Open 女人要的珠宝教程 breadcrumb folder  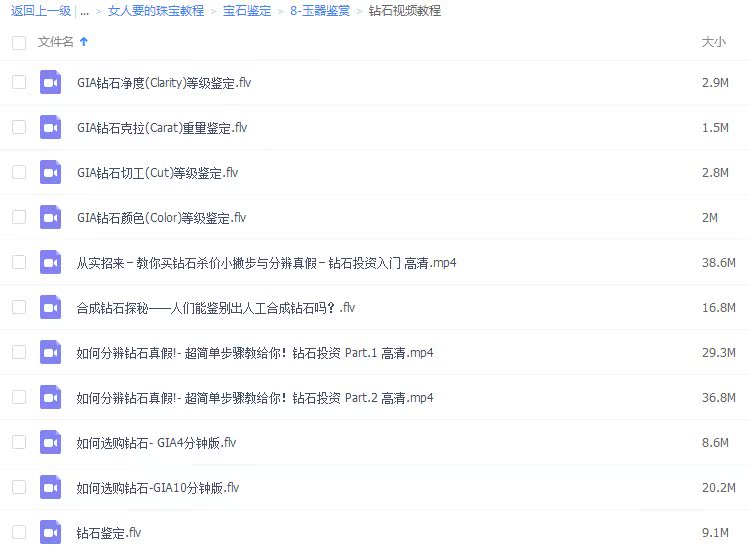156,11
